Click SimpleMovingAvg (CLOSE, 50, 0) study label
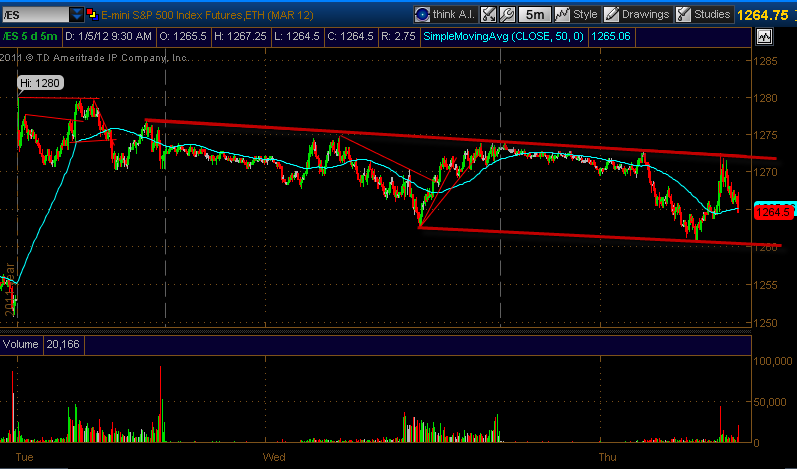 [x=503, y=37]
